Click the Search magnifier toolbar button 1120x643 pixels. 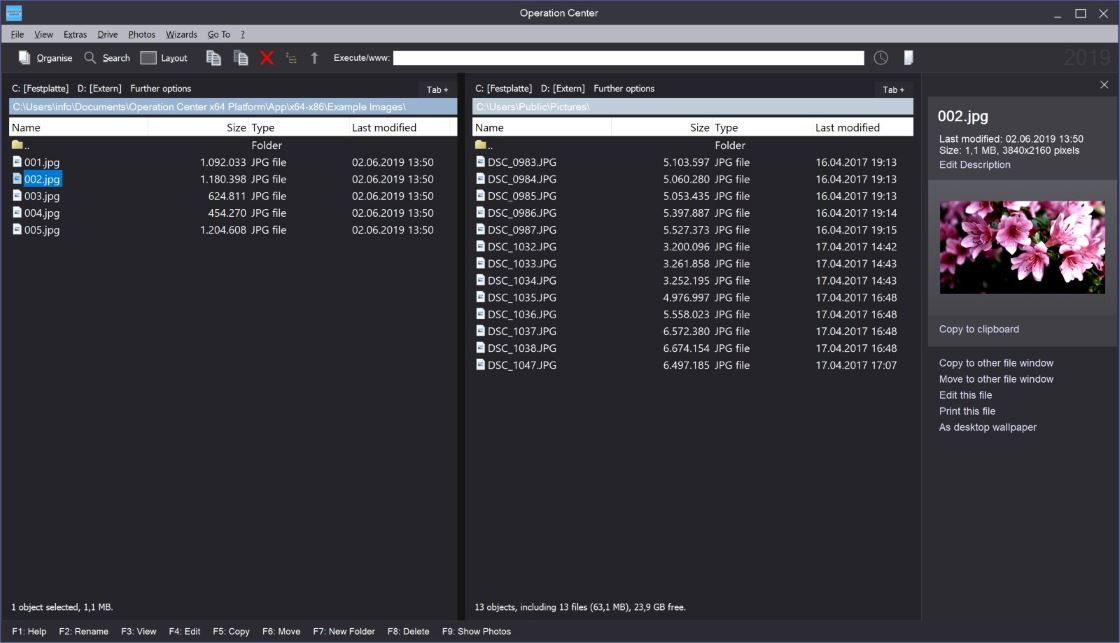click(x=107, y=58)
